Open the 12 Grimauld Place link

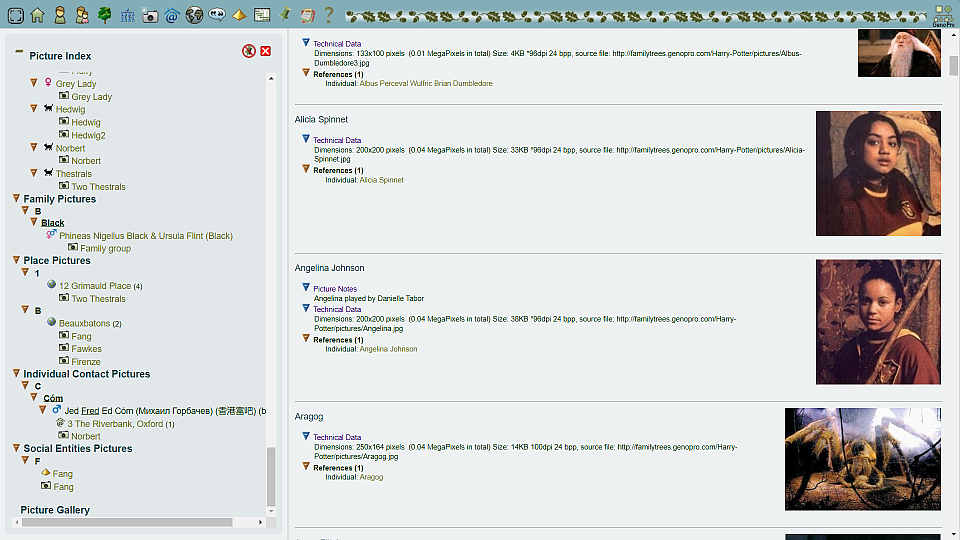(95, 286)
